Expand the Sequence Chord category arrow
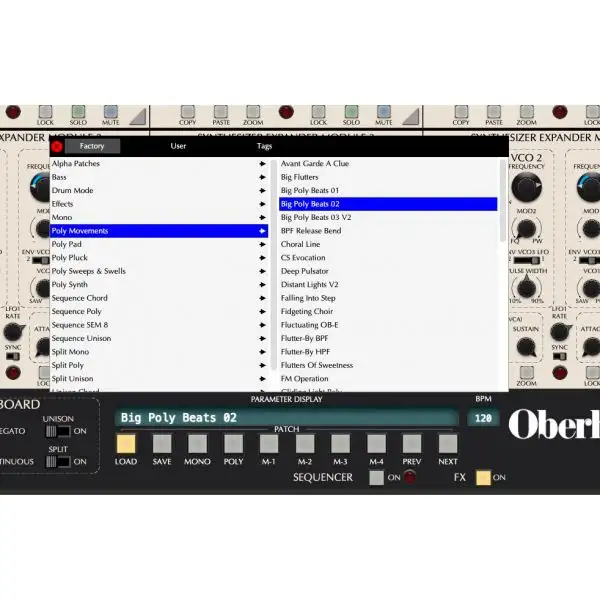The image size is (600, 600). [x=262, y=298]
